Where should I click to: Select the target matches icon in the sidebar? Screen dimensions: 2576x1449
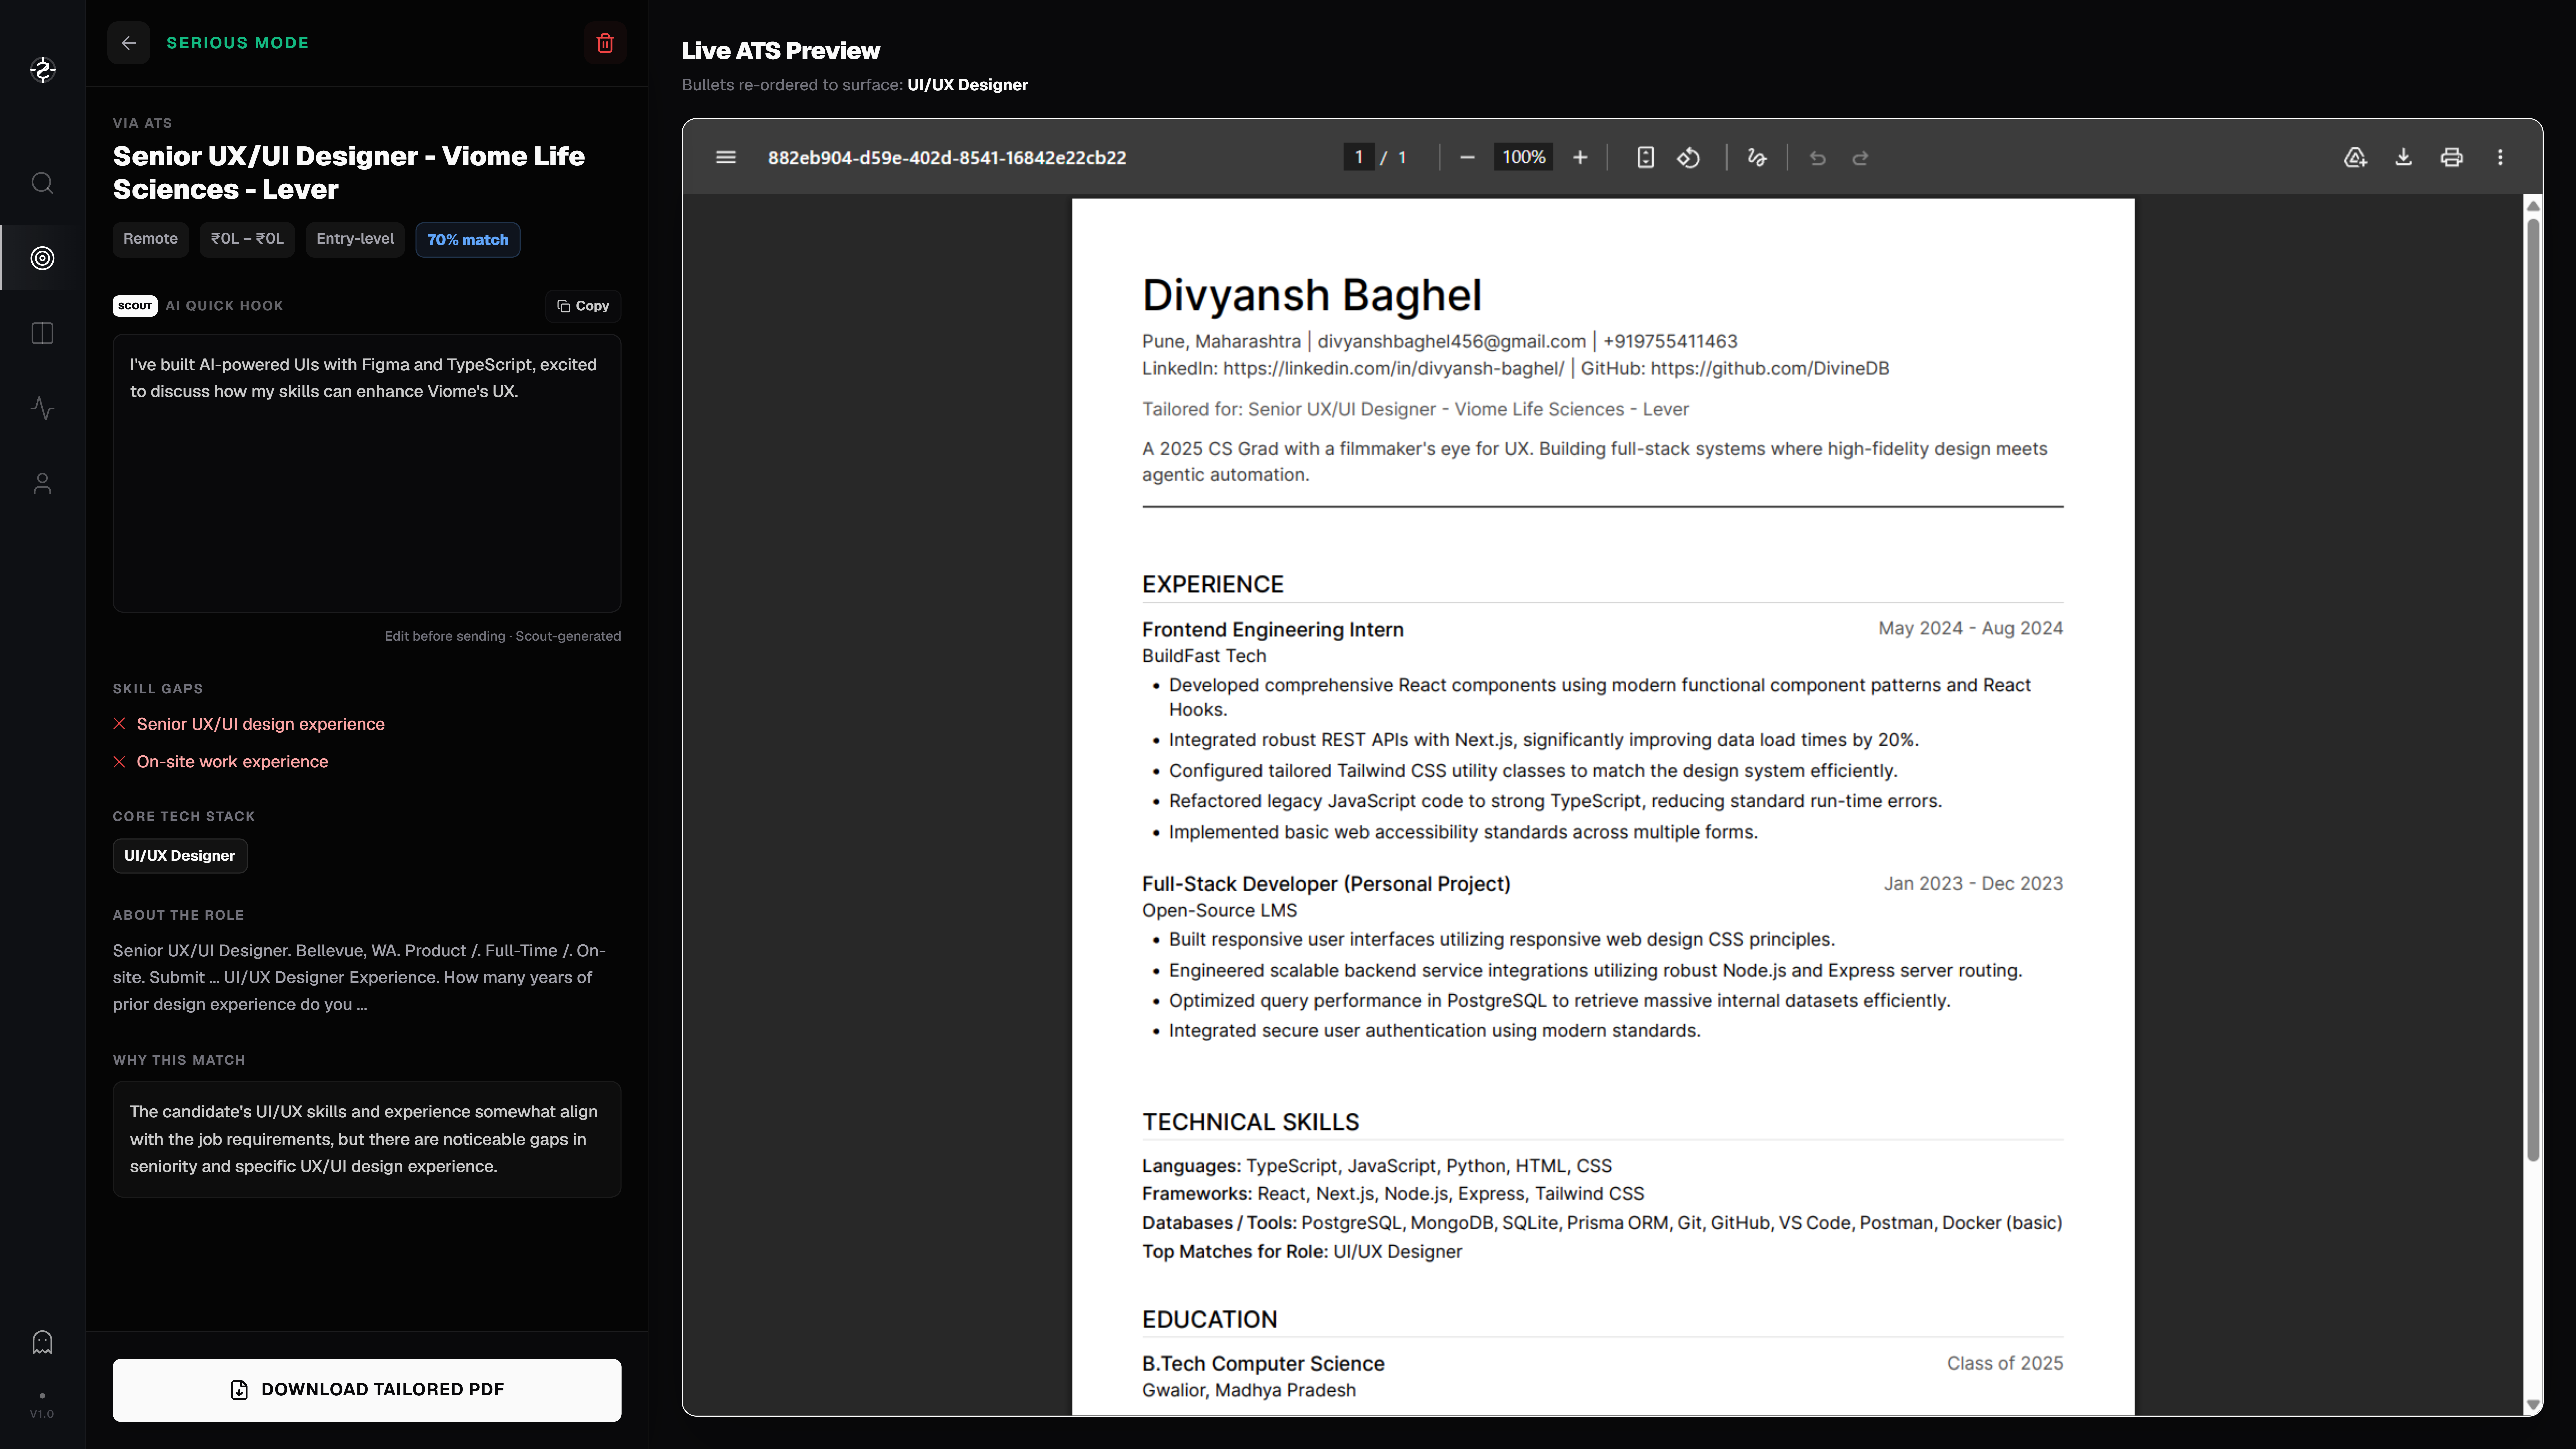point(42,258)
